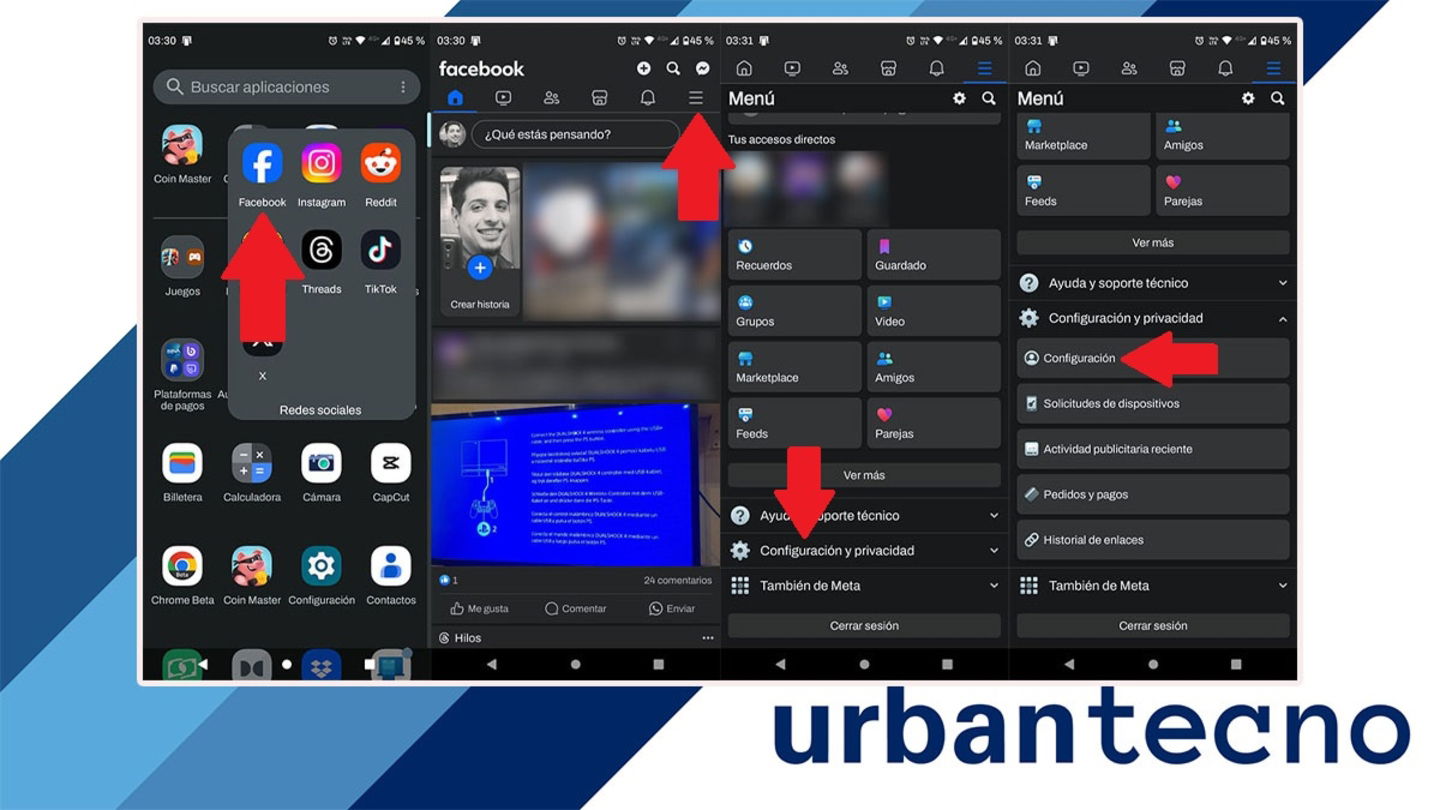Screen dimensions: 1440x810
Task: Open the Plataformas de pagos folder
Action: [x=182, y=360]
